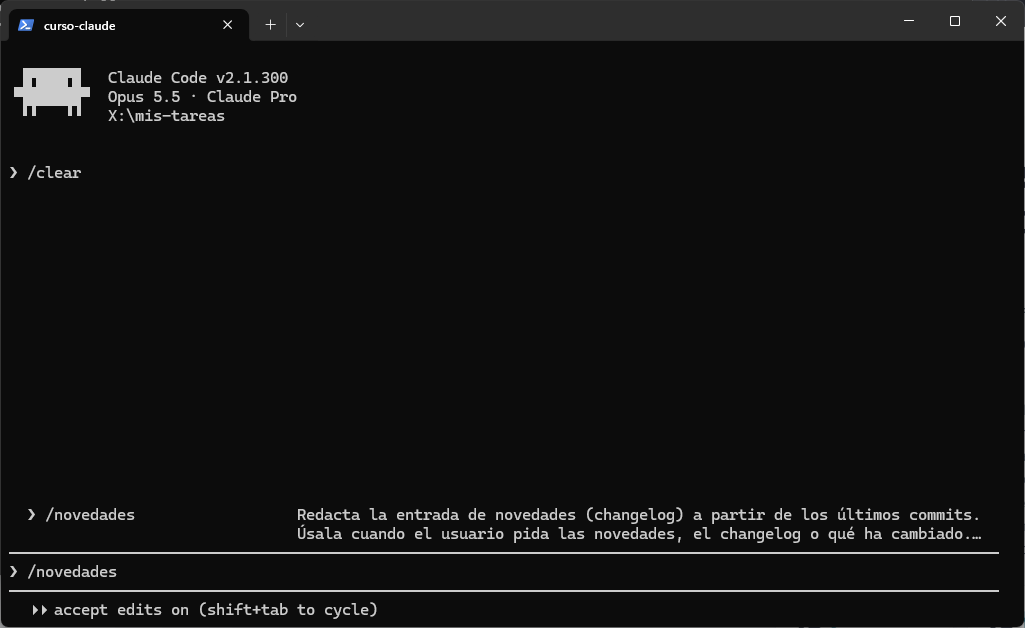
Task: Open a new terminal tab with plus button
Action: pos(270,25)
